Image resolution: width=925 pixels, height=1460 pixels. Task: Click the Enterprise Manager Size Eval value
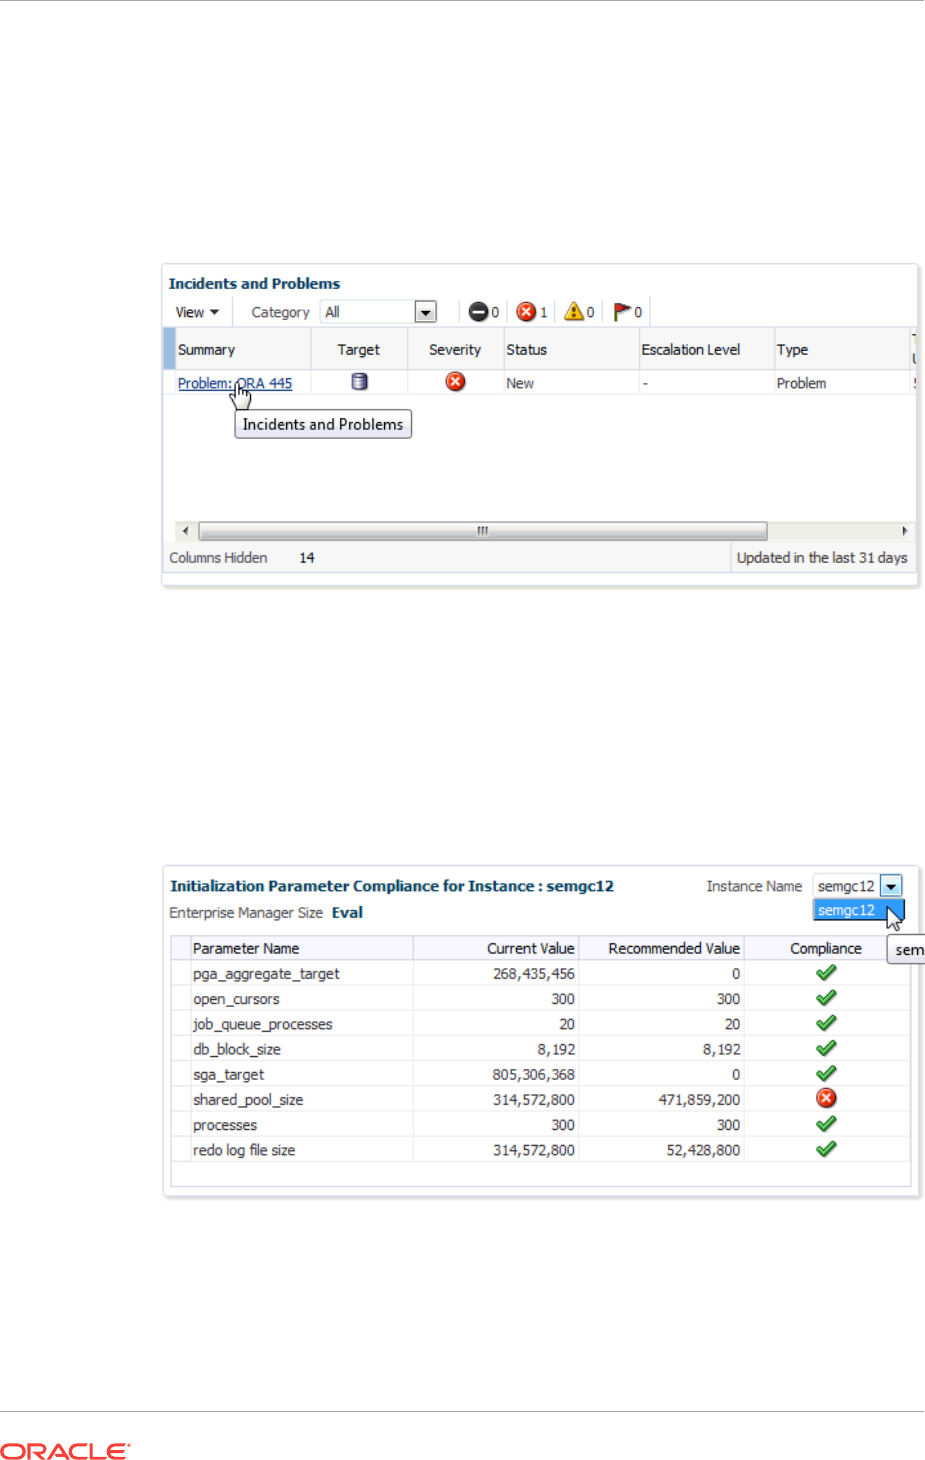click(x=347, y=912)
